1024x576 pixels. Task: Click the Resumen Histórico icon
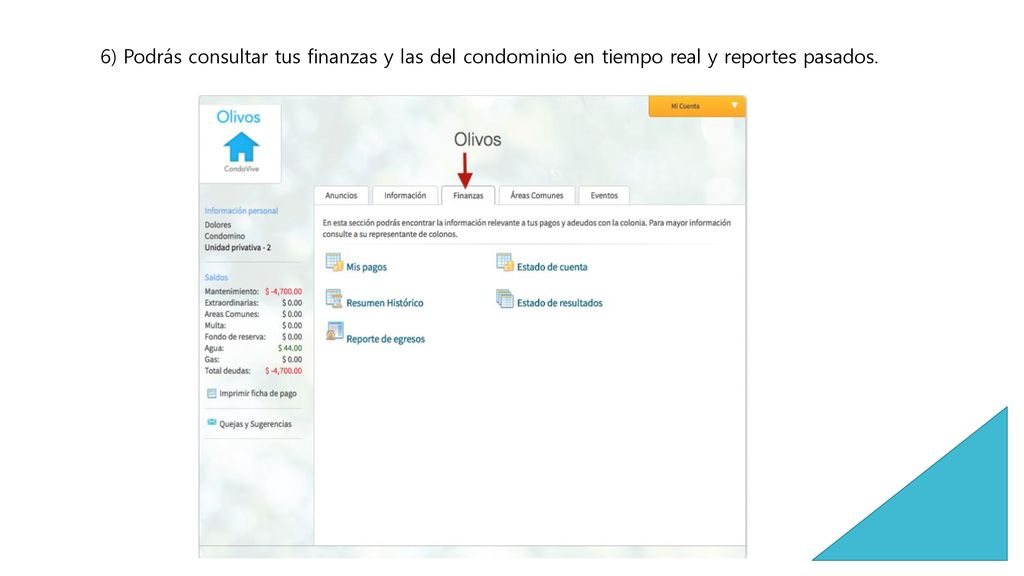(x=334, y=298)
